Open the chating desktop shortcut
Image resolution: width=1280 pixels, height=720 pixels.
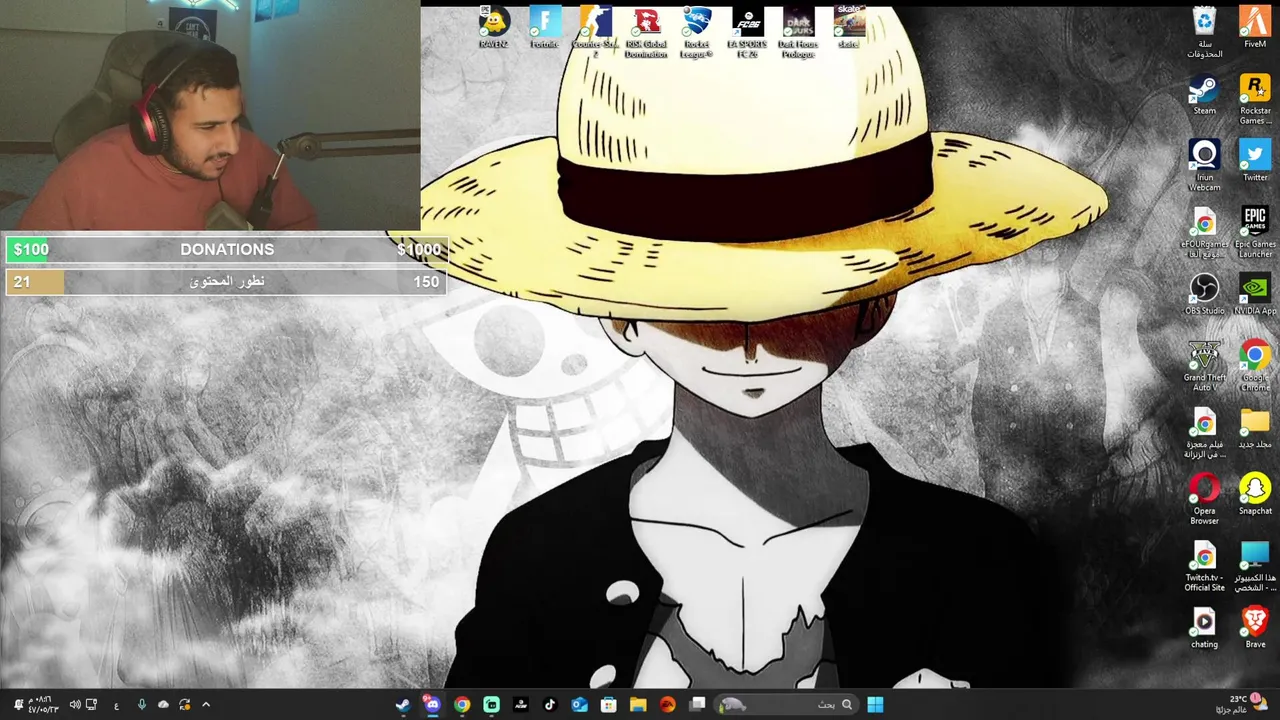pos(1204,628)
